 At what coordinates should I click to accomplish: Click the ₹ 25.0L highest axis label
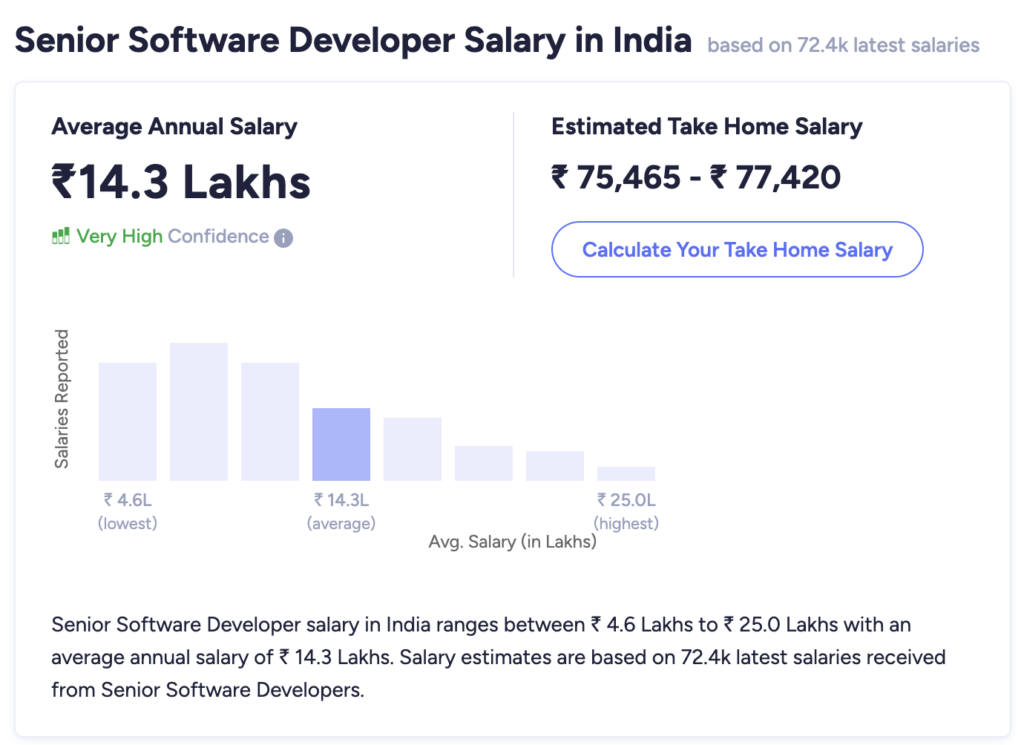click(626, 500)
